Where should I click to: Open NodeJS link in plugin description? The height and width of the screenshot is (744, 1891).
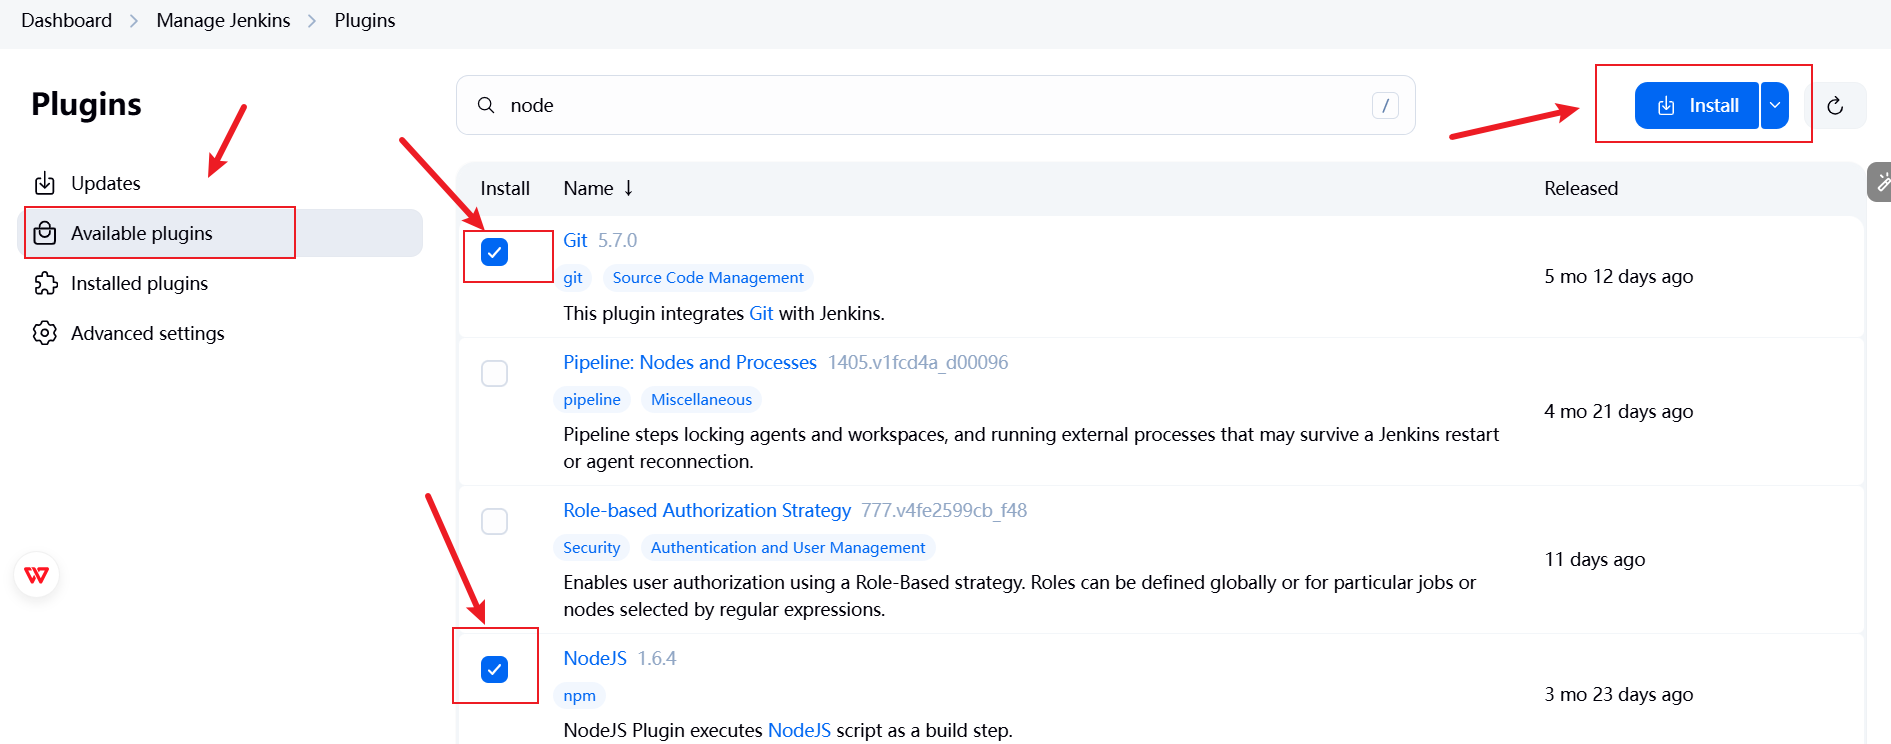pos(799,730)
